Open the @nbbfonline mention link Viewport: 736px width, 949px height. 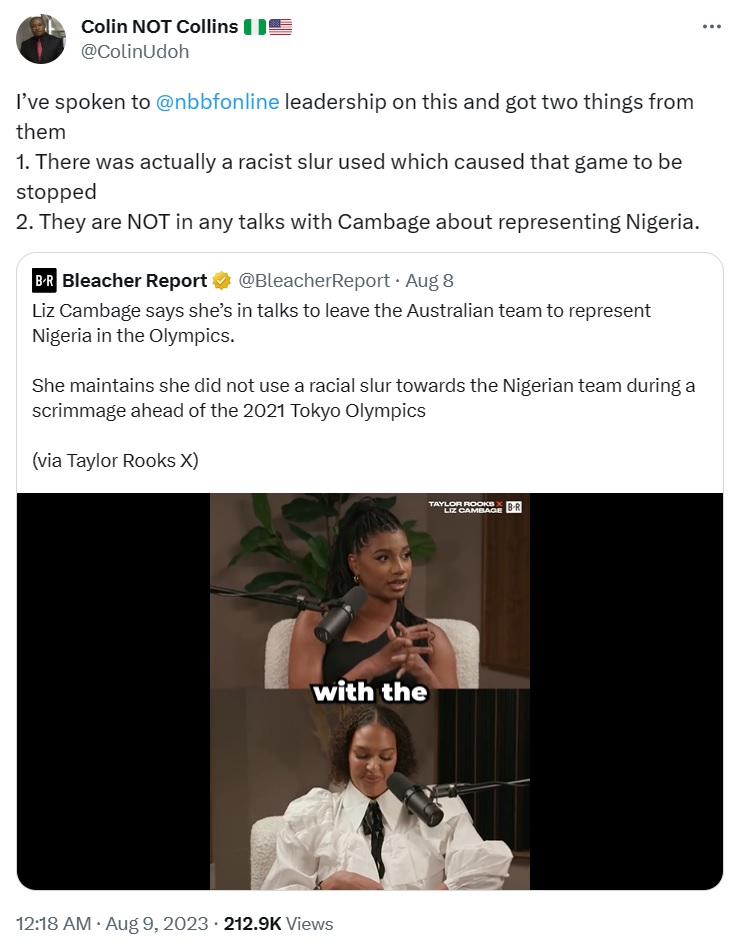pos(217,102)
